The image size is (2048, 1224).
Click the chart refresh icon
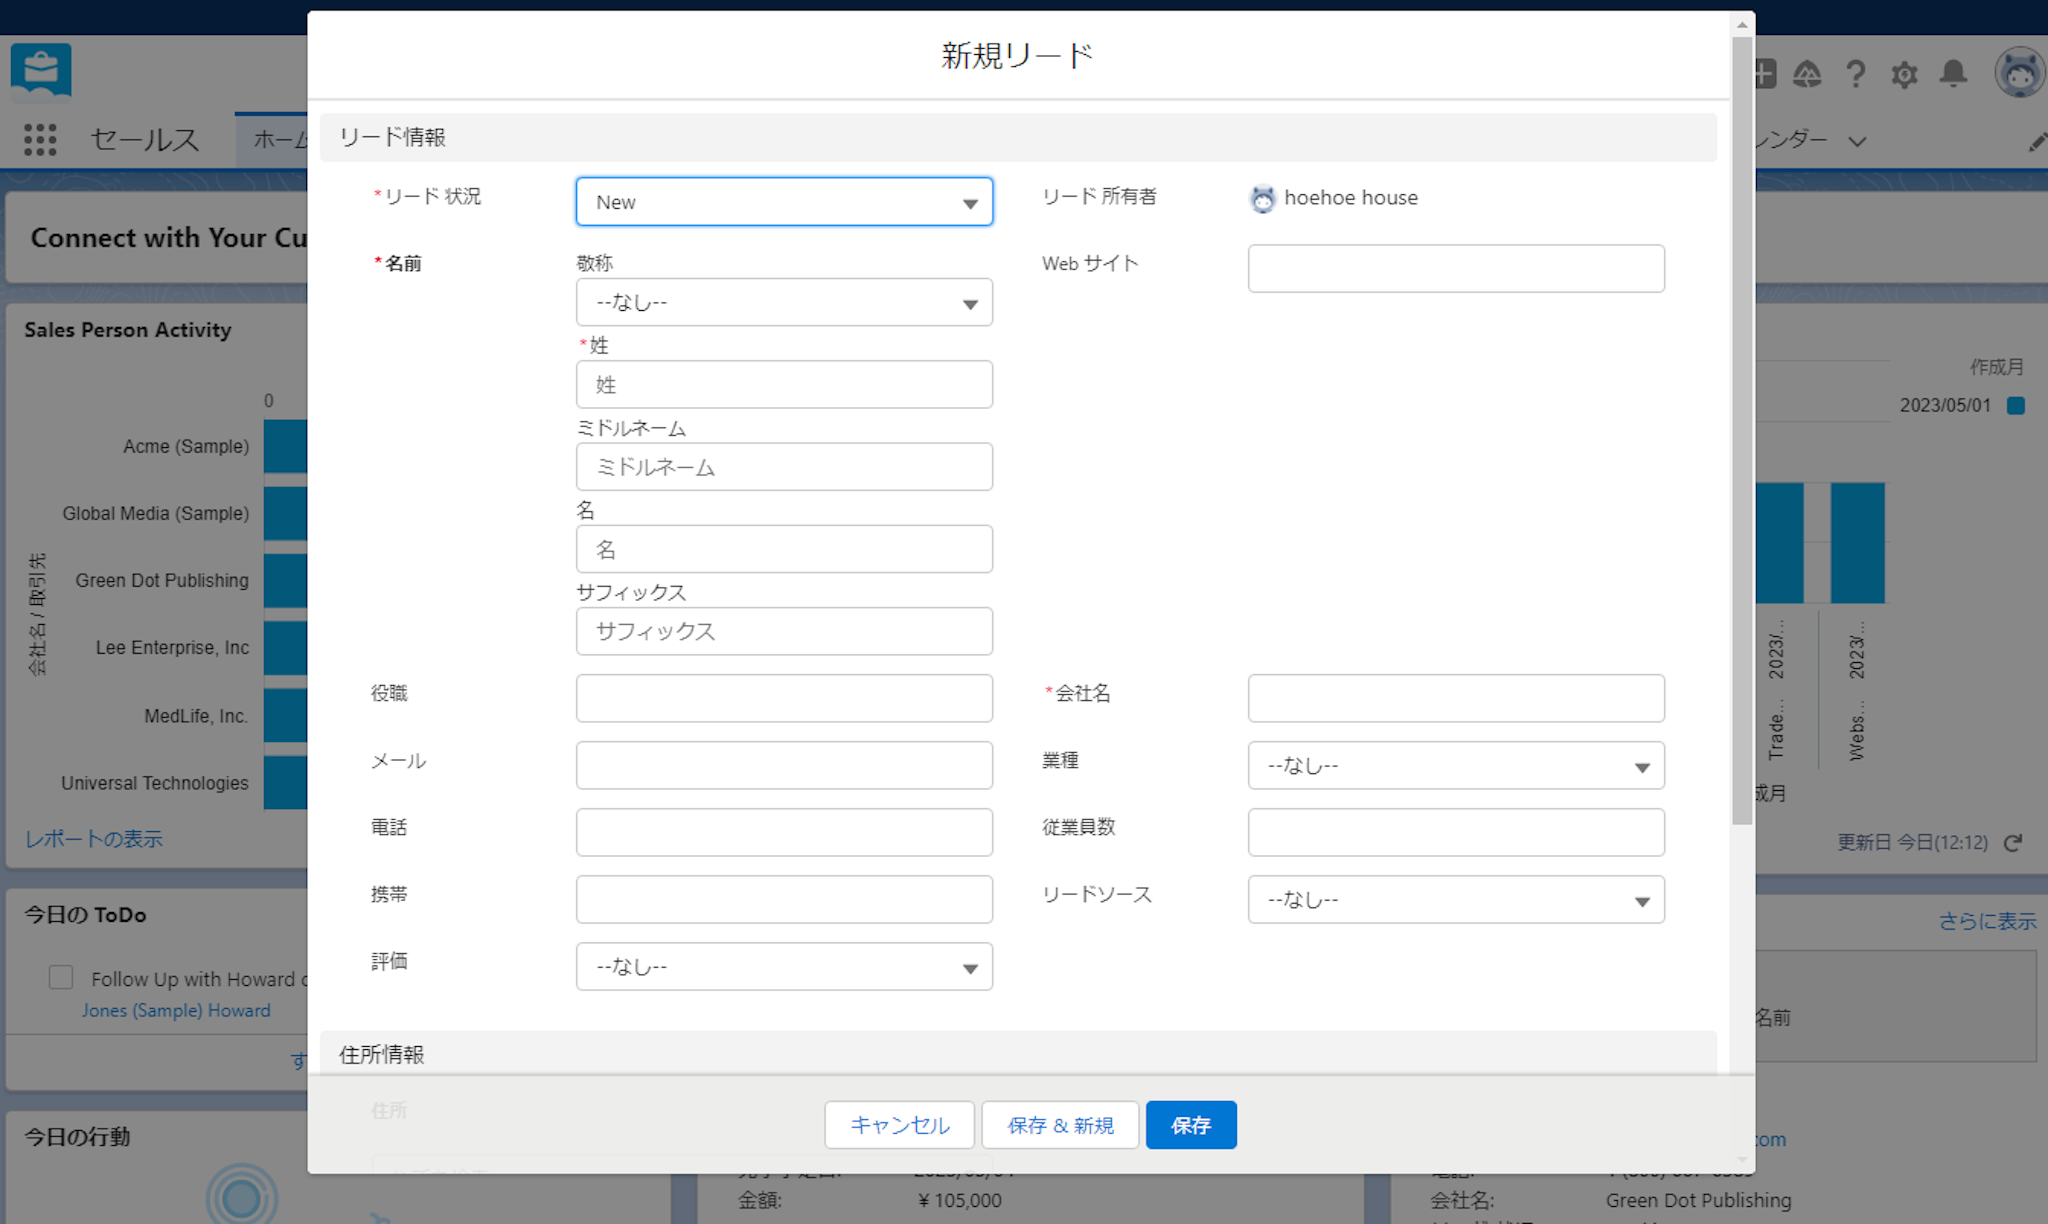pos(2013,843)
